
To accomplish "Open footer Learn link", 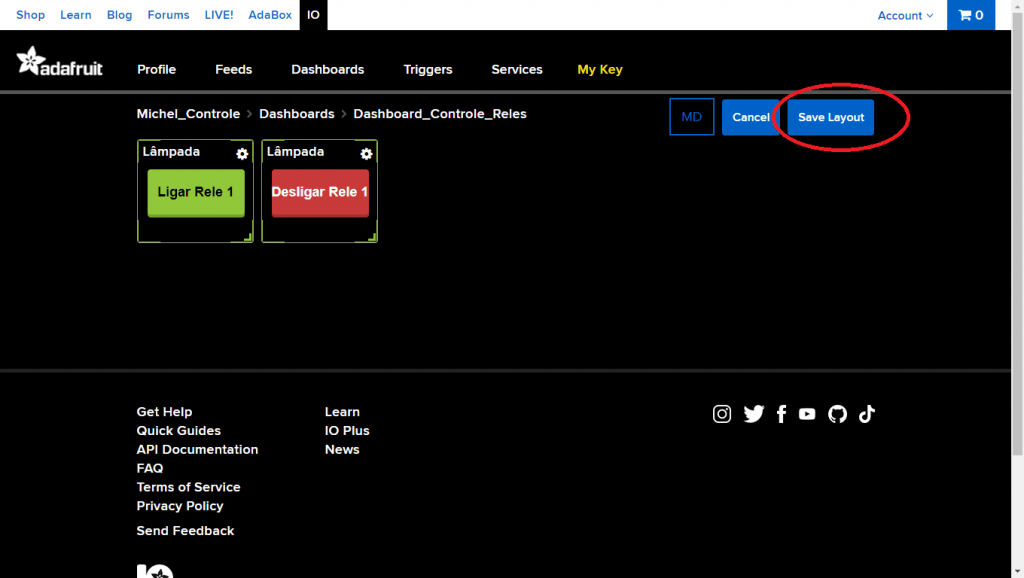I will click(342, 411).
